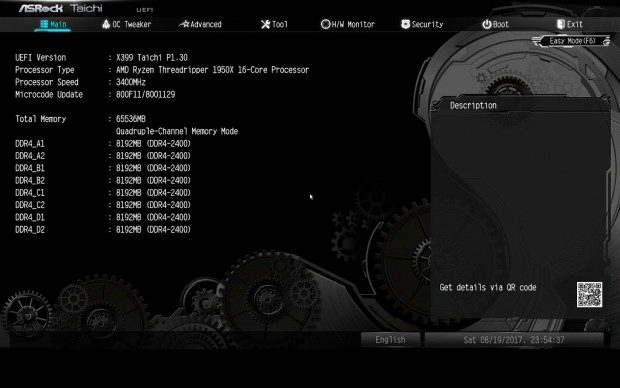Image resolution: width=620 pixels, height=388 pixels.
Task: Open the Main tab
Action: (x=53, y=24)
